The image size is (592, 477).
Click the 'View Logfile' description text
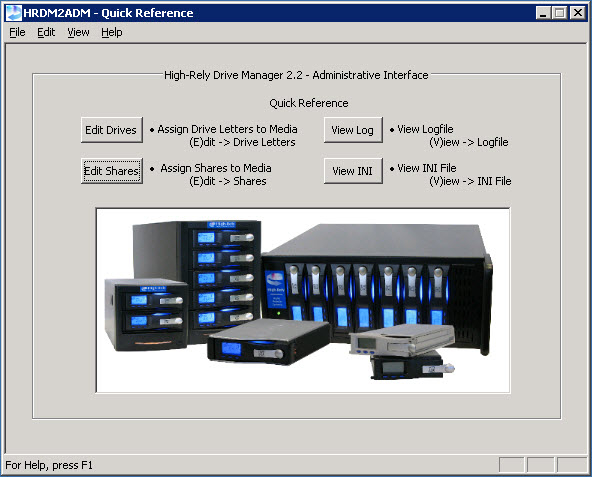click(x=425, y=129)
